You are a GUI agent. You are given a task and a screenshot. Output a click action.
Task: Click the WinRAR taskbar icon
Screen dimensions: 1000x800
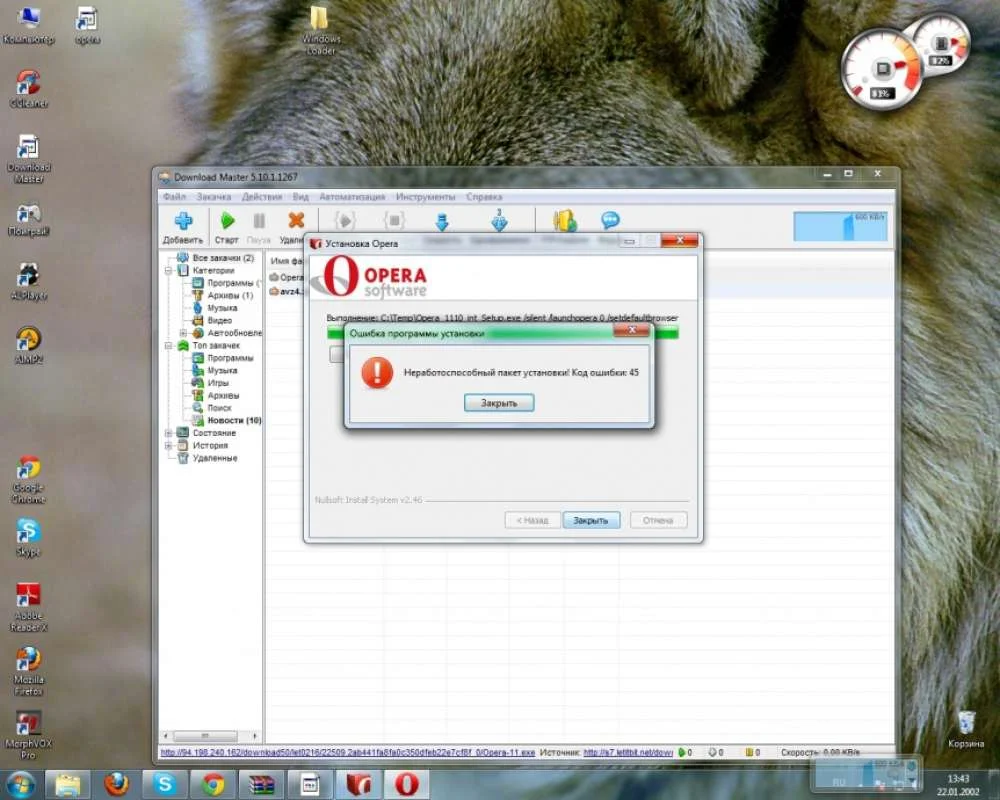pos(262,785)
